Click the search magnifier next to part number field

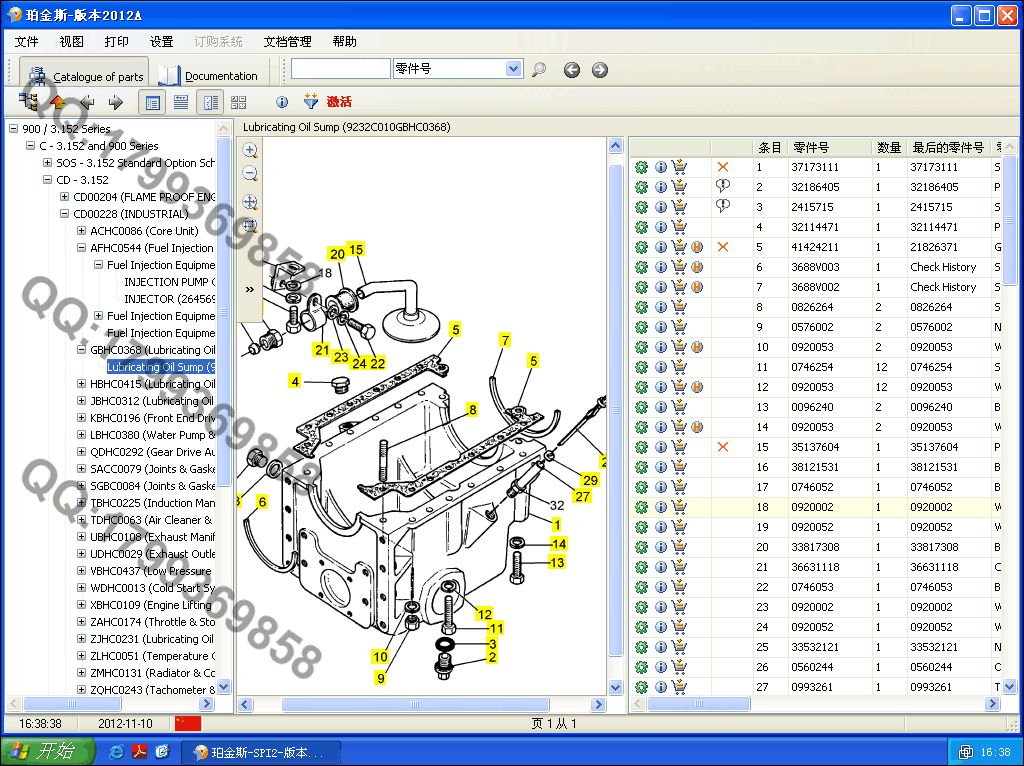coord(539,69)
